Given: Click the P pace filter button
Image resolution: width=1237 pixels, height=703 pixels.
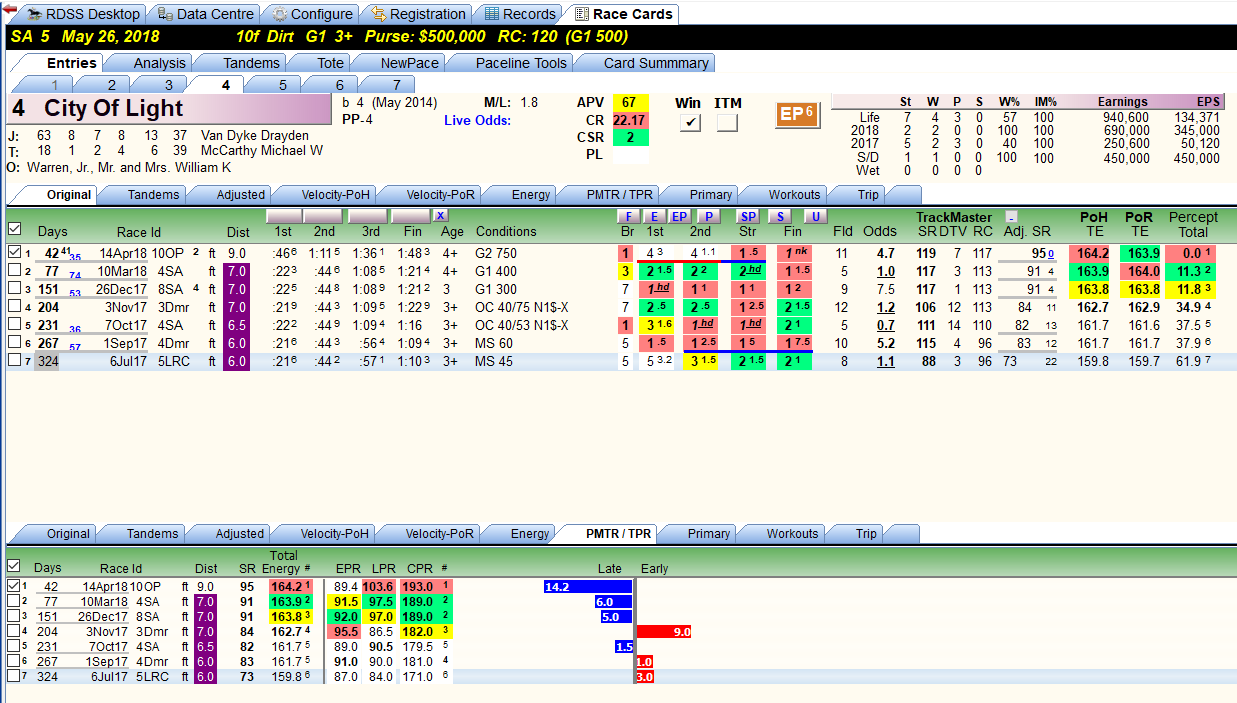Looking at the screenshot, I should click(x=708, y=216).
